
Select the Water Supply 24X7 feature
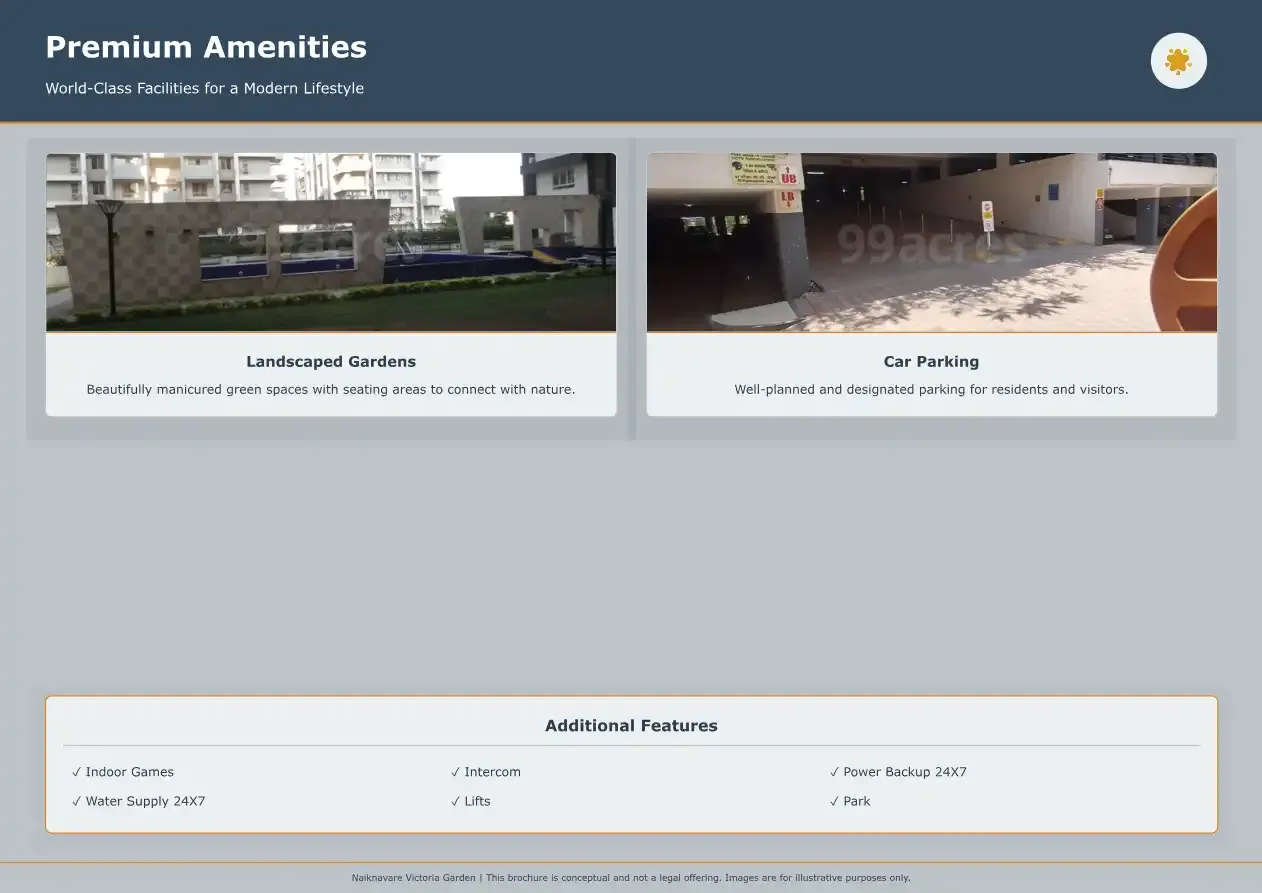pyautogui.click(x=145, y=801)
